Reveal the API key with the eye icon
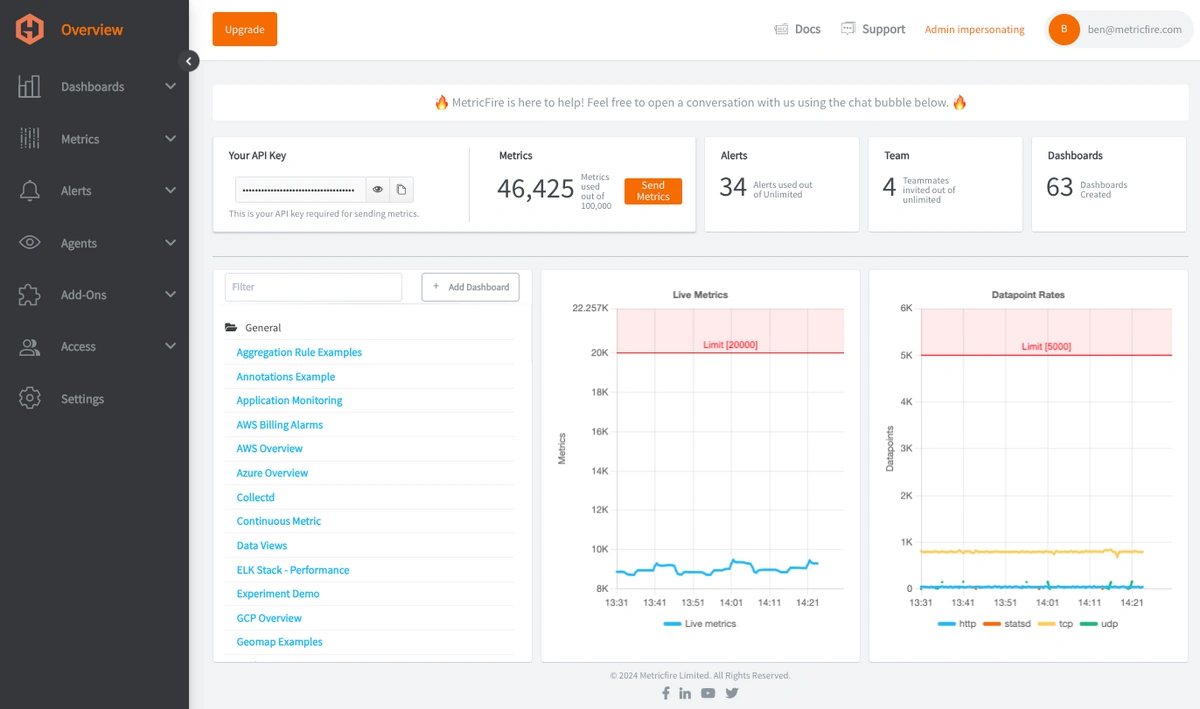 [x=378, y=189]
